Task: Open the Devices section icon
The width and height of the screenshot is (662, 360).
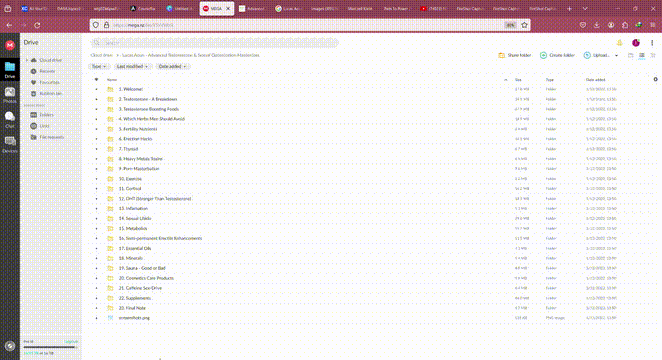Action: [10, 144]
